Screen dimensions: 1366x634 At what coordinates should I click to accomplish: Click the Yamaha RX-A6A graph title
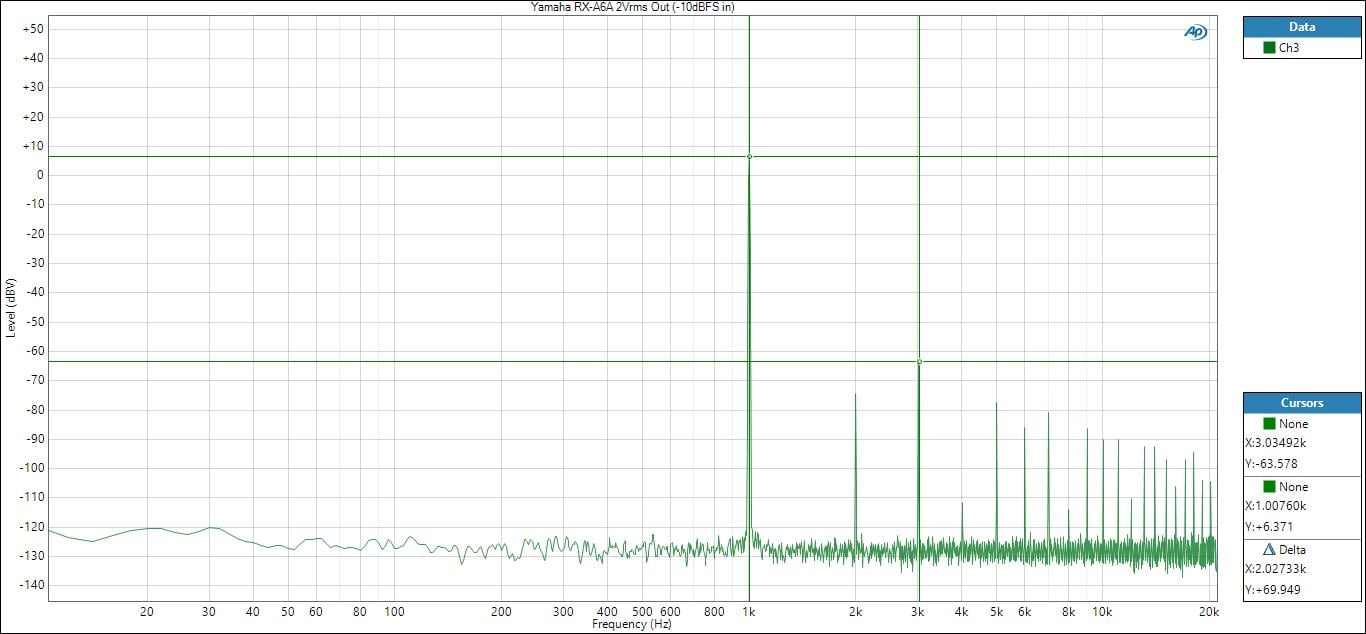click(632, 7)
